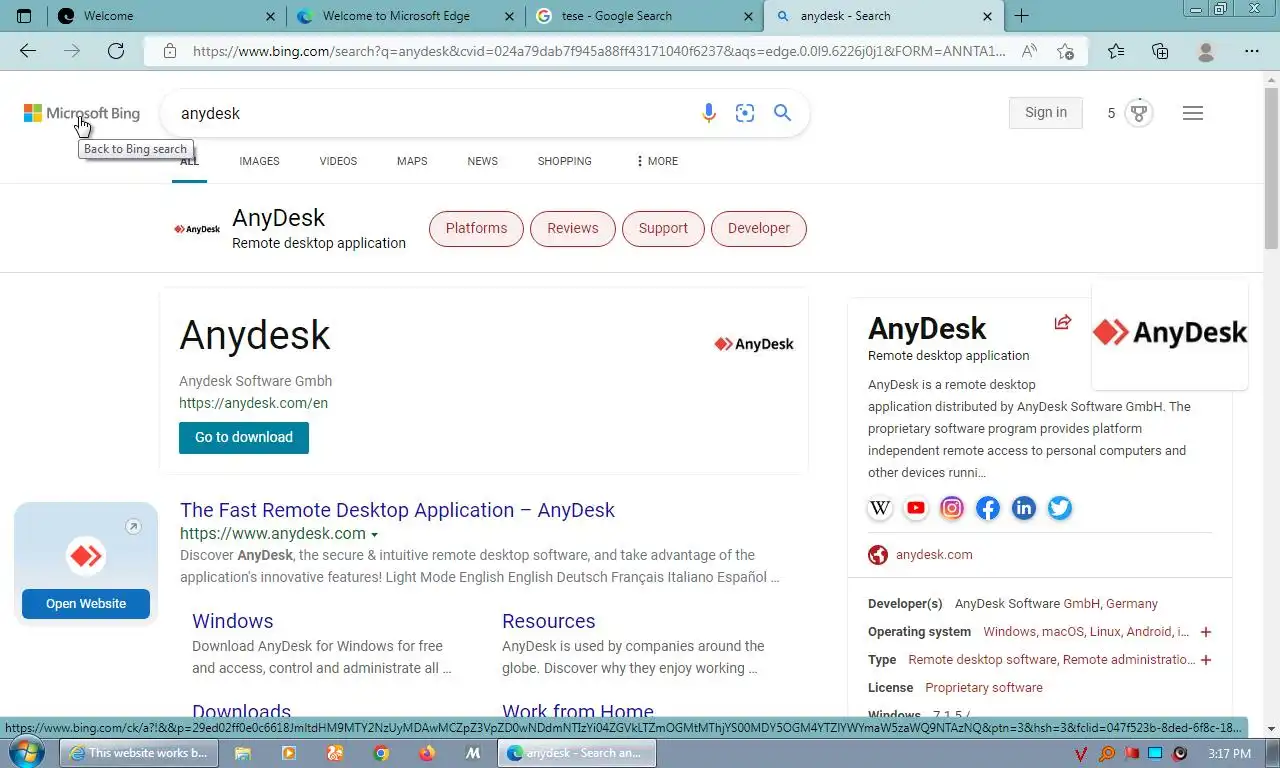
Task: Open the browser profile avatar
Action: coord(1206,51)
